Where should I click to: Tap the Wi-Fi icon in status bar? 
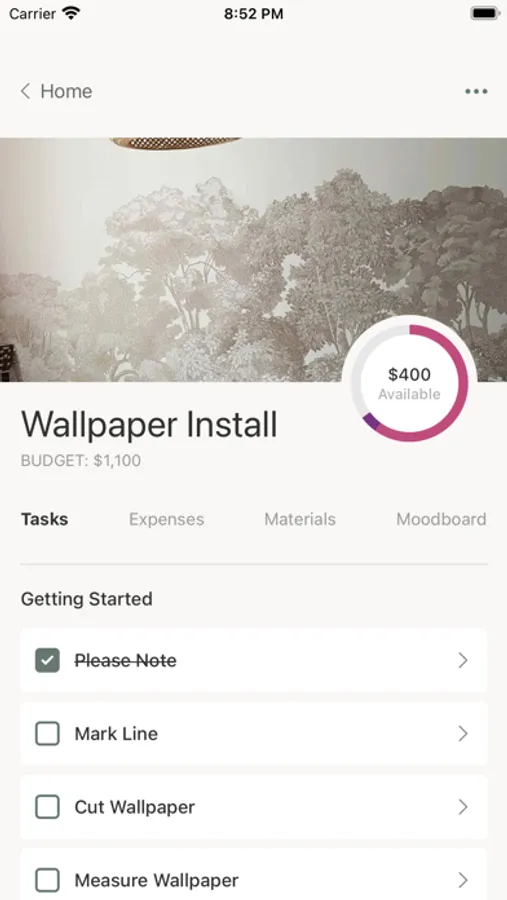pos(71,13)
